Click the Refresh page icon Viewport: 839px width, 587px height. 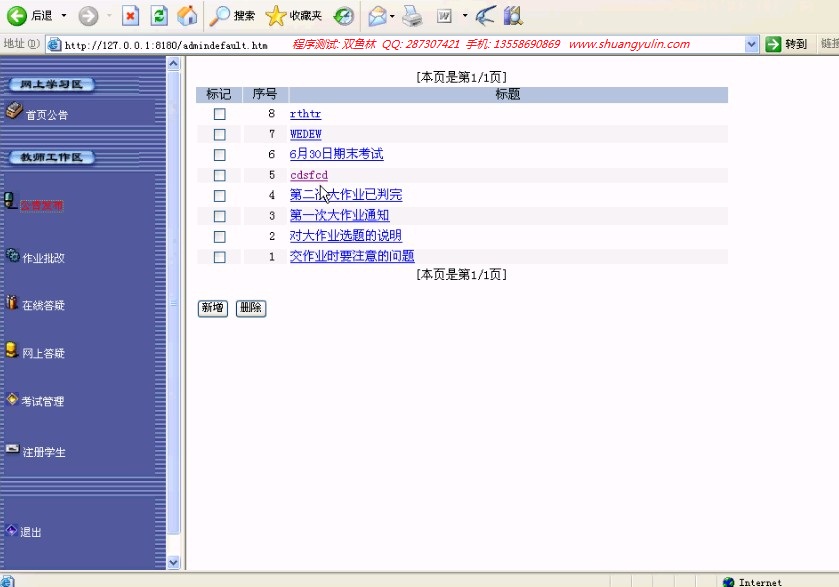[159, 16]
